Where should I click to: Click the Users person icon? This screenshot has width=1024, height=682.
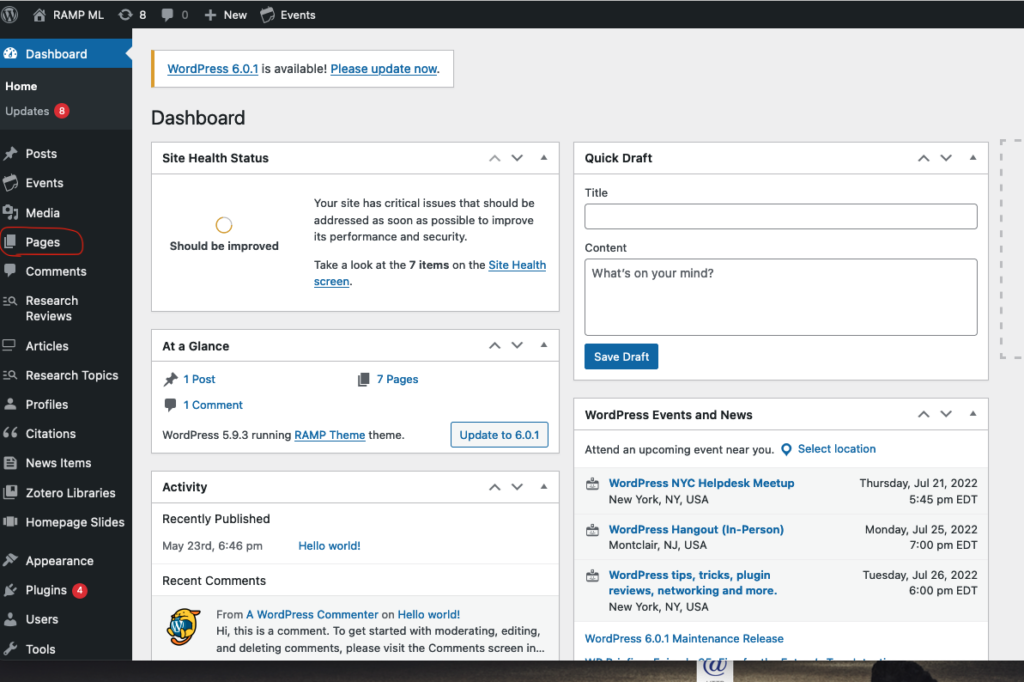coord(10,619)
